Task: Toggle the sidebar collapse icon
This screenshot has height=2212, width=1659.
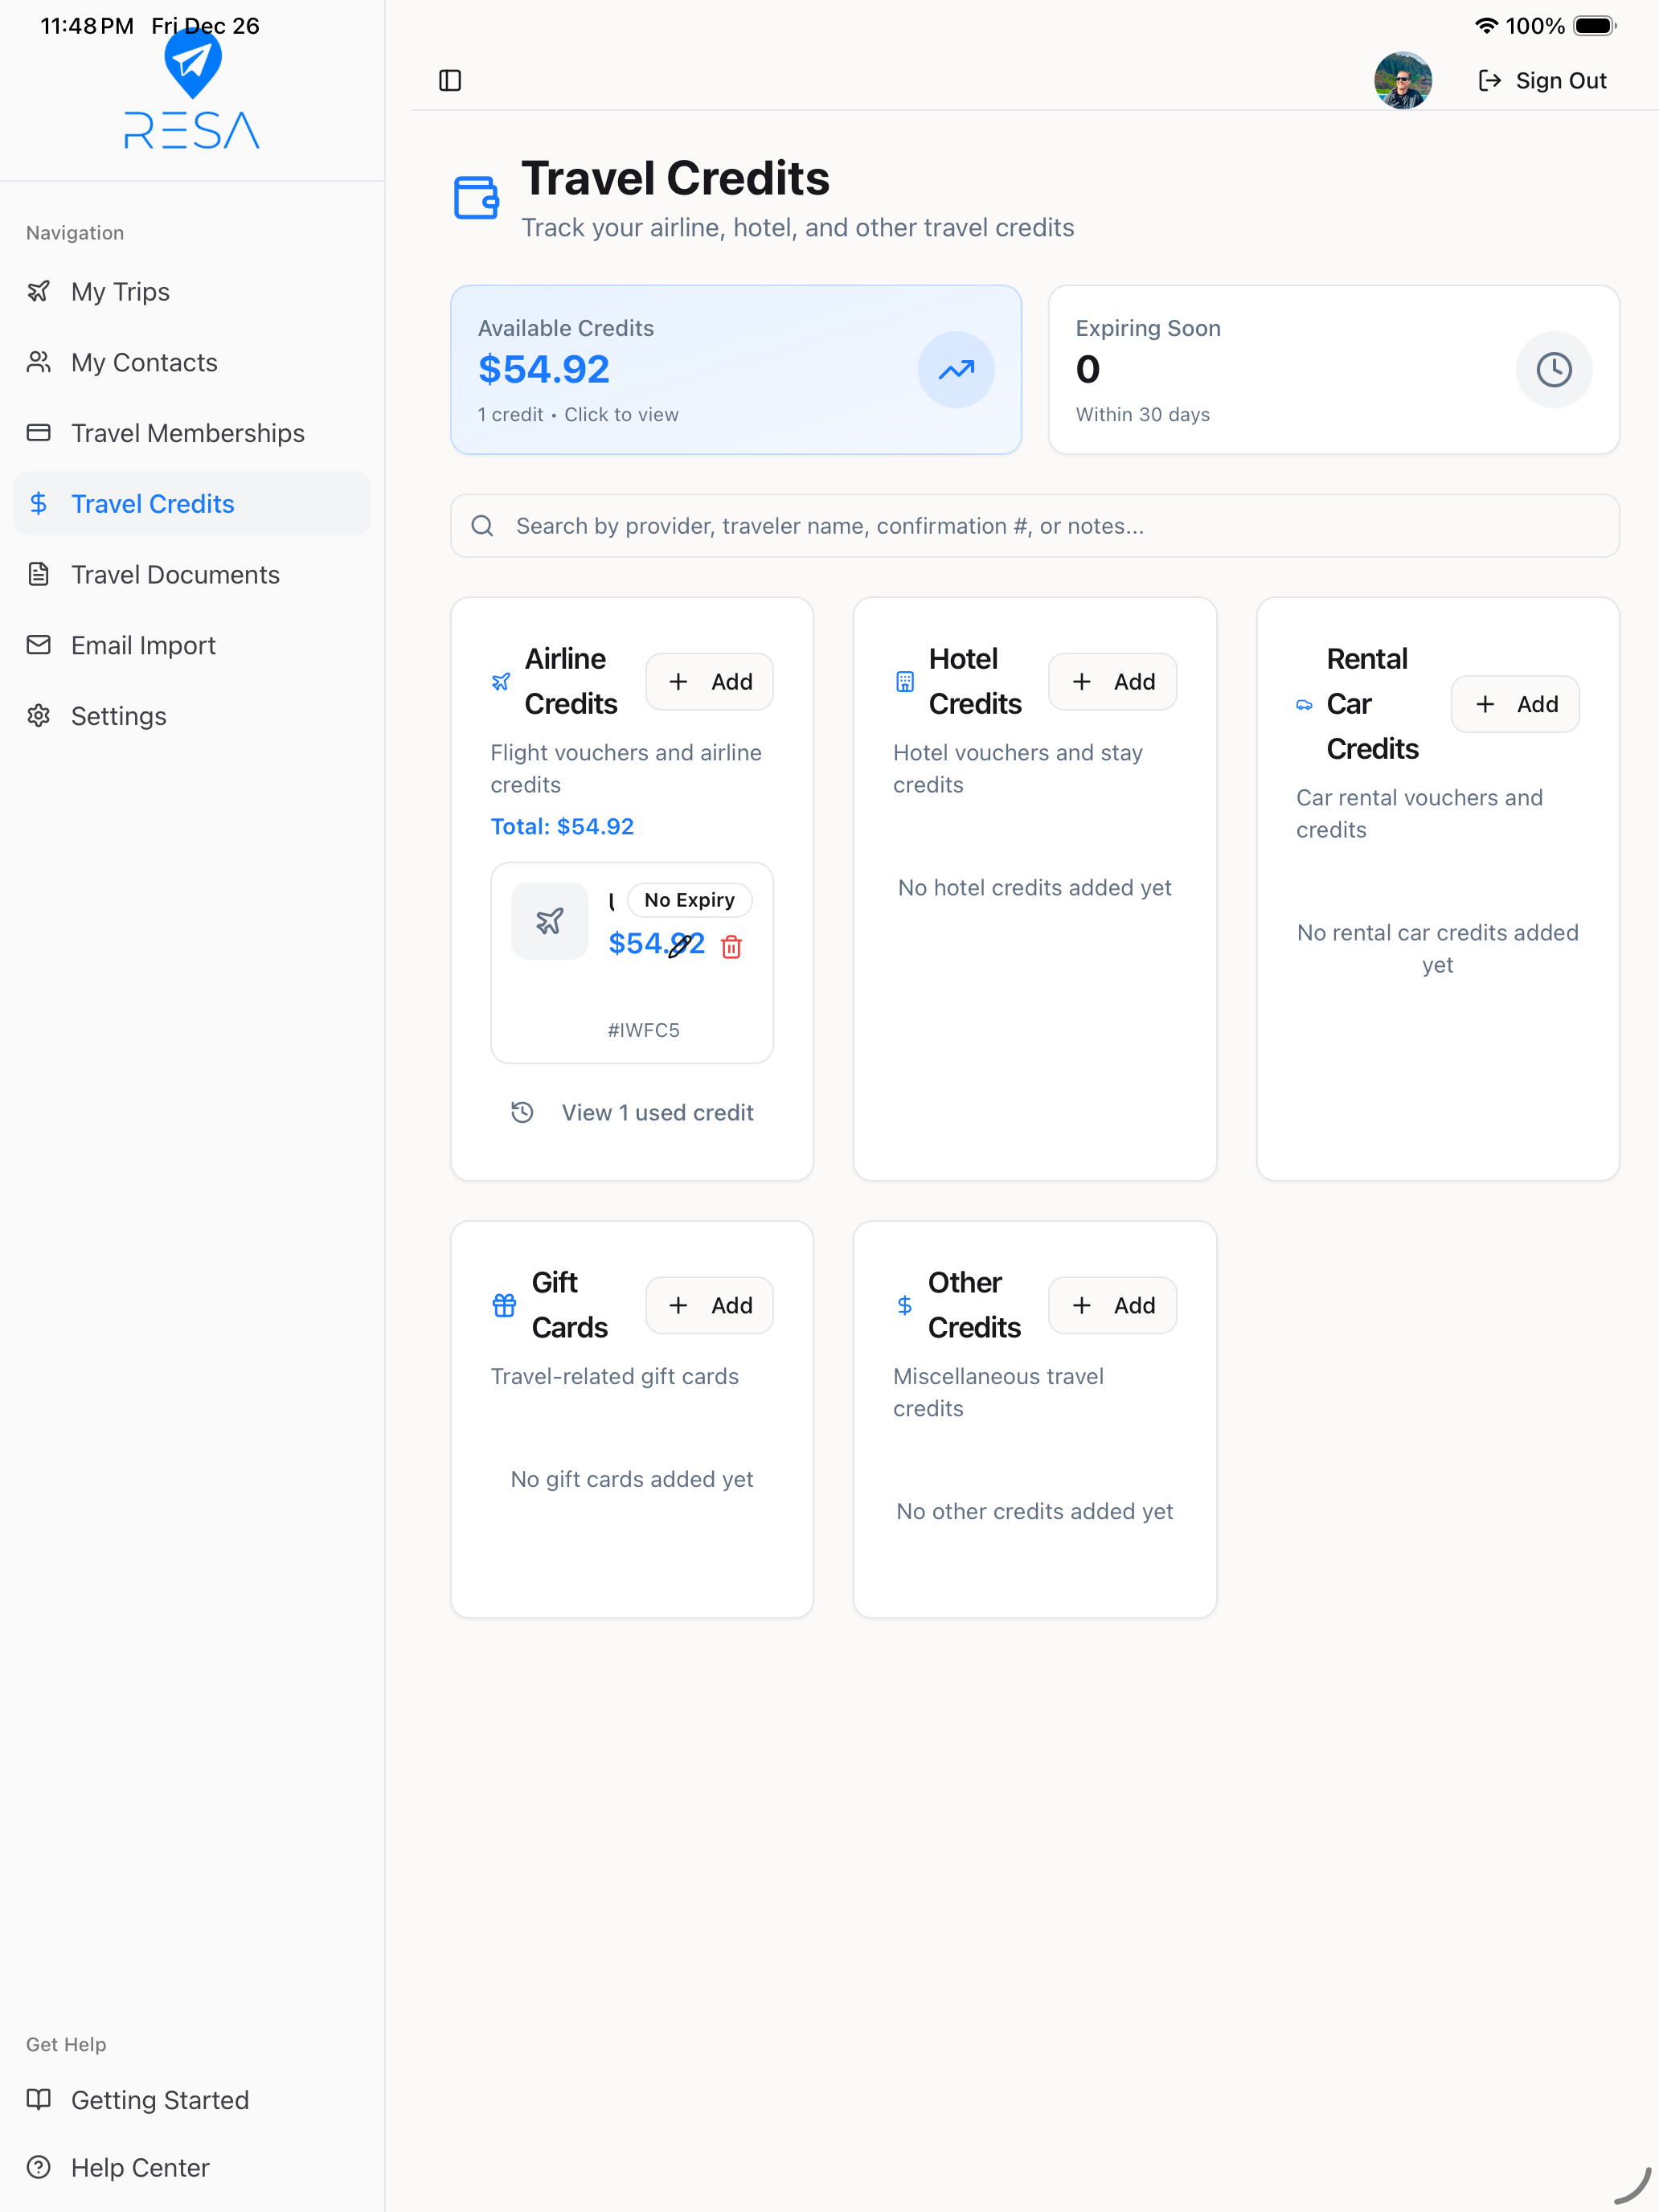Action: (450, 80)
